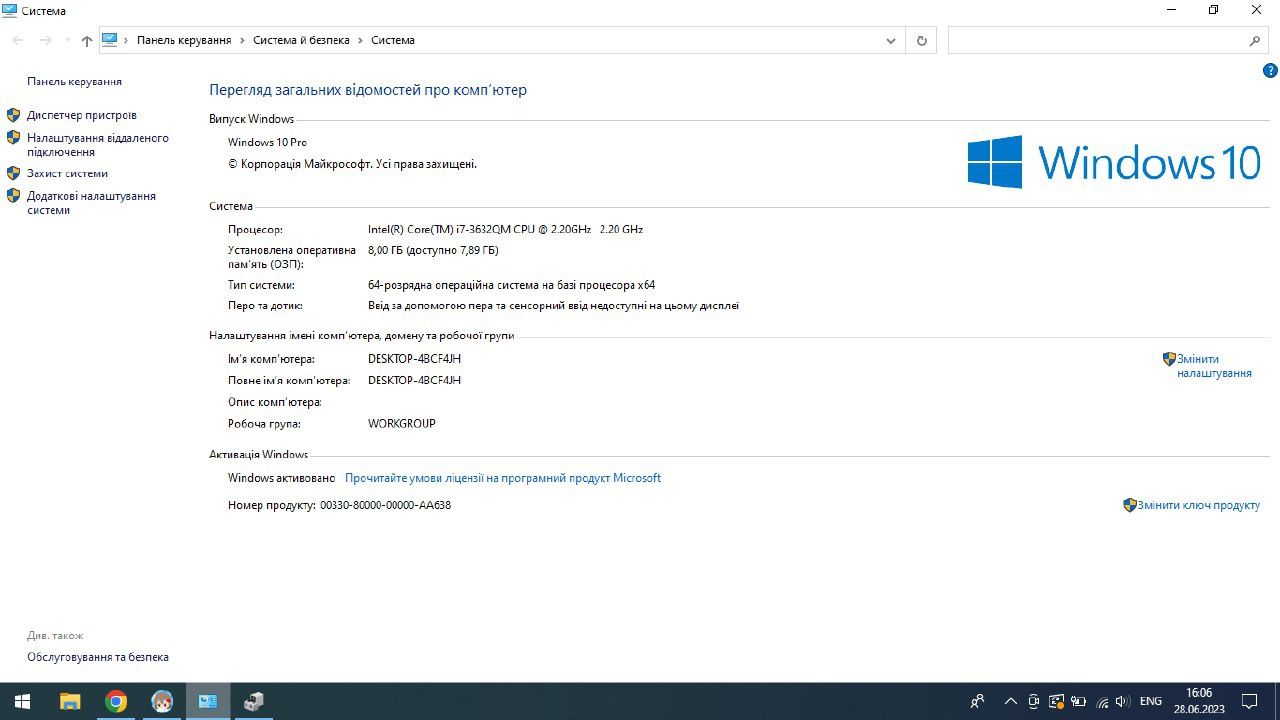Click Змінити ключ продукту link
Image resolution: width=1280 pixels, height=720 pixels.
pyautogui.click(x=1198, y=505)
